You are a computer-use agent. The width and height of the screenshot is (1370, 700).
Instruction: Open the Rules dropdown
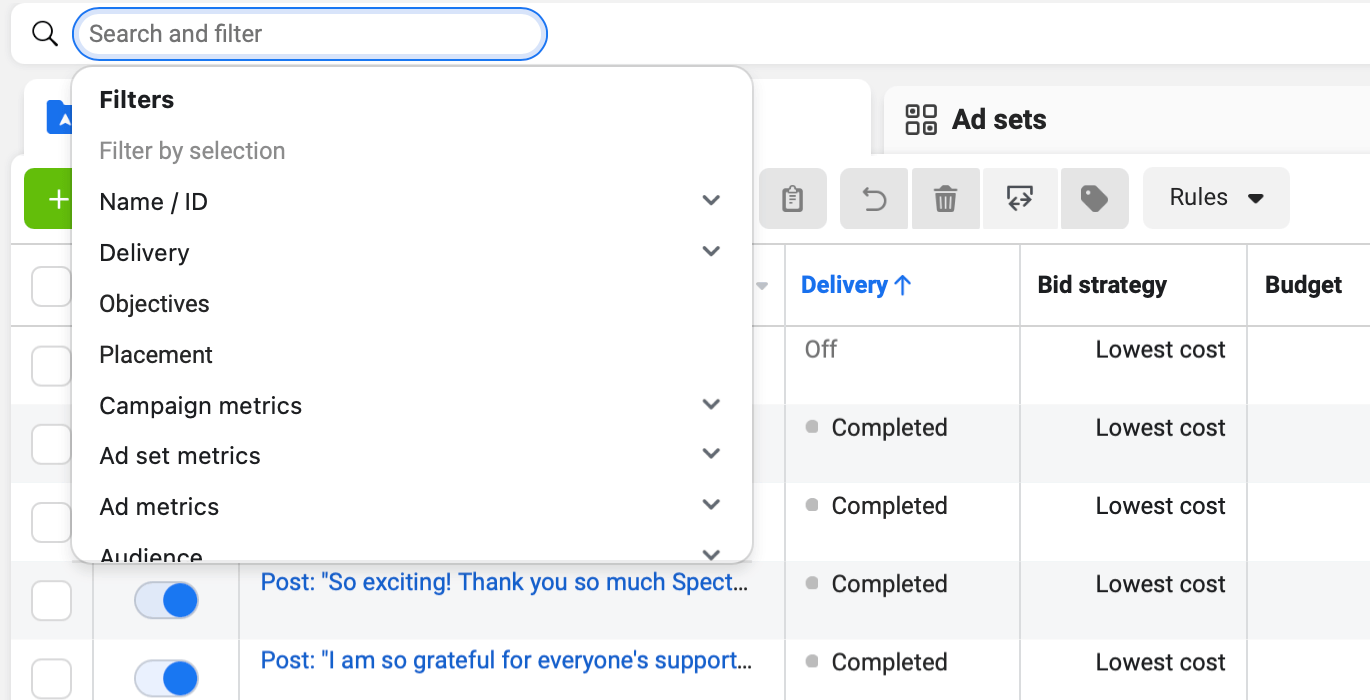tap(1216, 198)
